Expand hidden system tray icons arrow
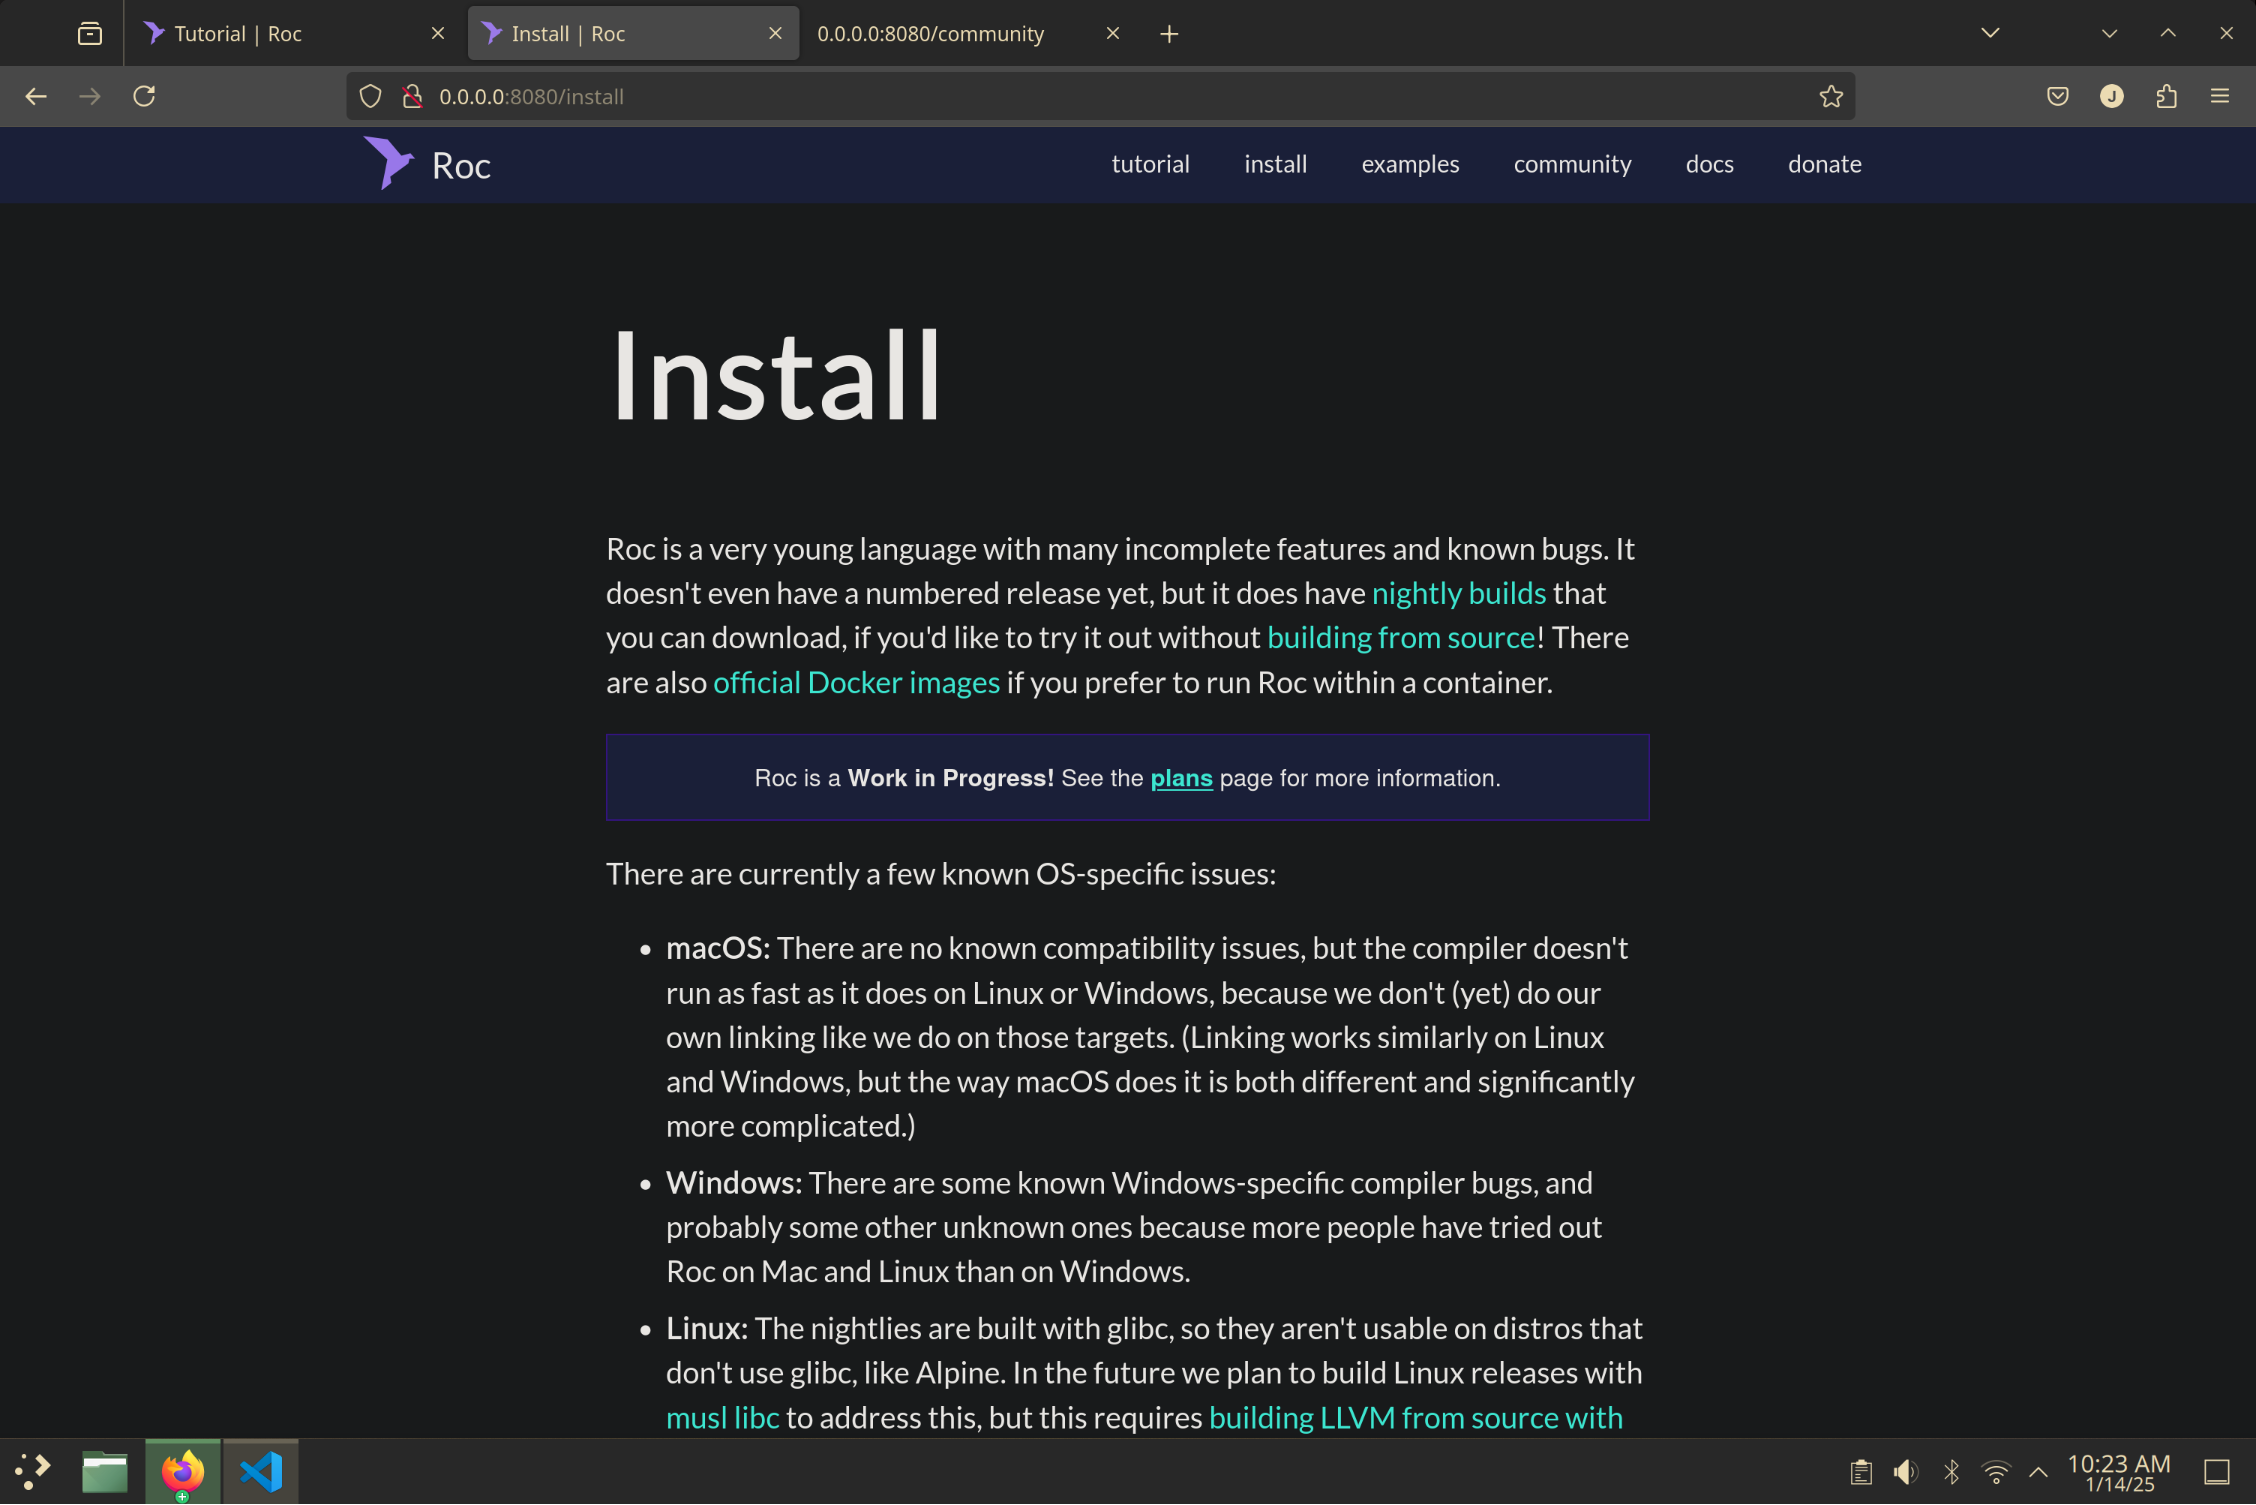The width and height of the screenshot is (2256, 1505). tap(2038, 1472)
